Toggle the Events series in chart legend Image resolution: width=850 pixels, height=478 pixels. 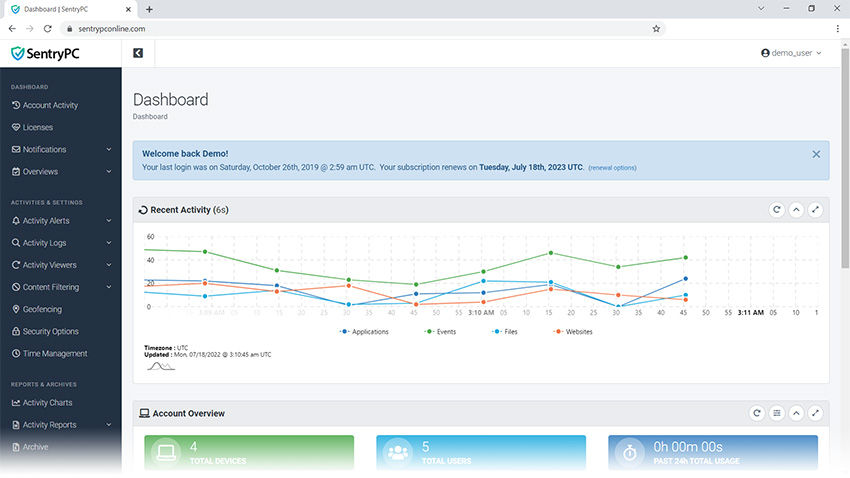click(445, 331)
